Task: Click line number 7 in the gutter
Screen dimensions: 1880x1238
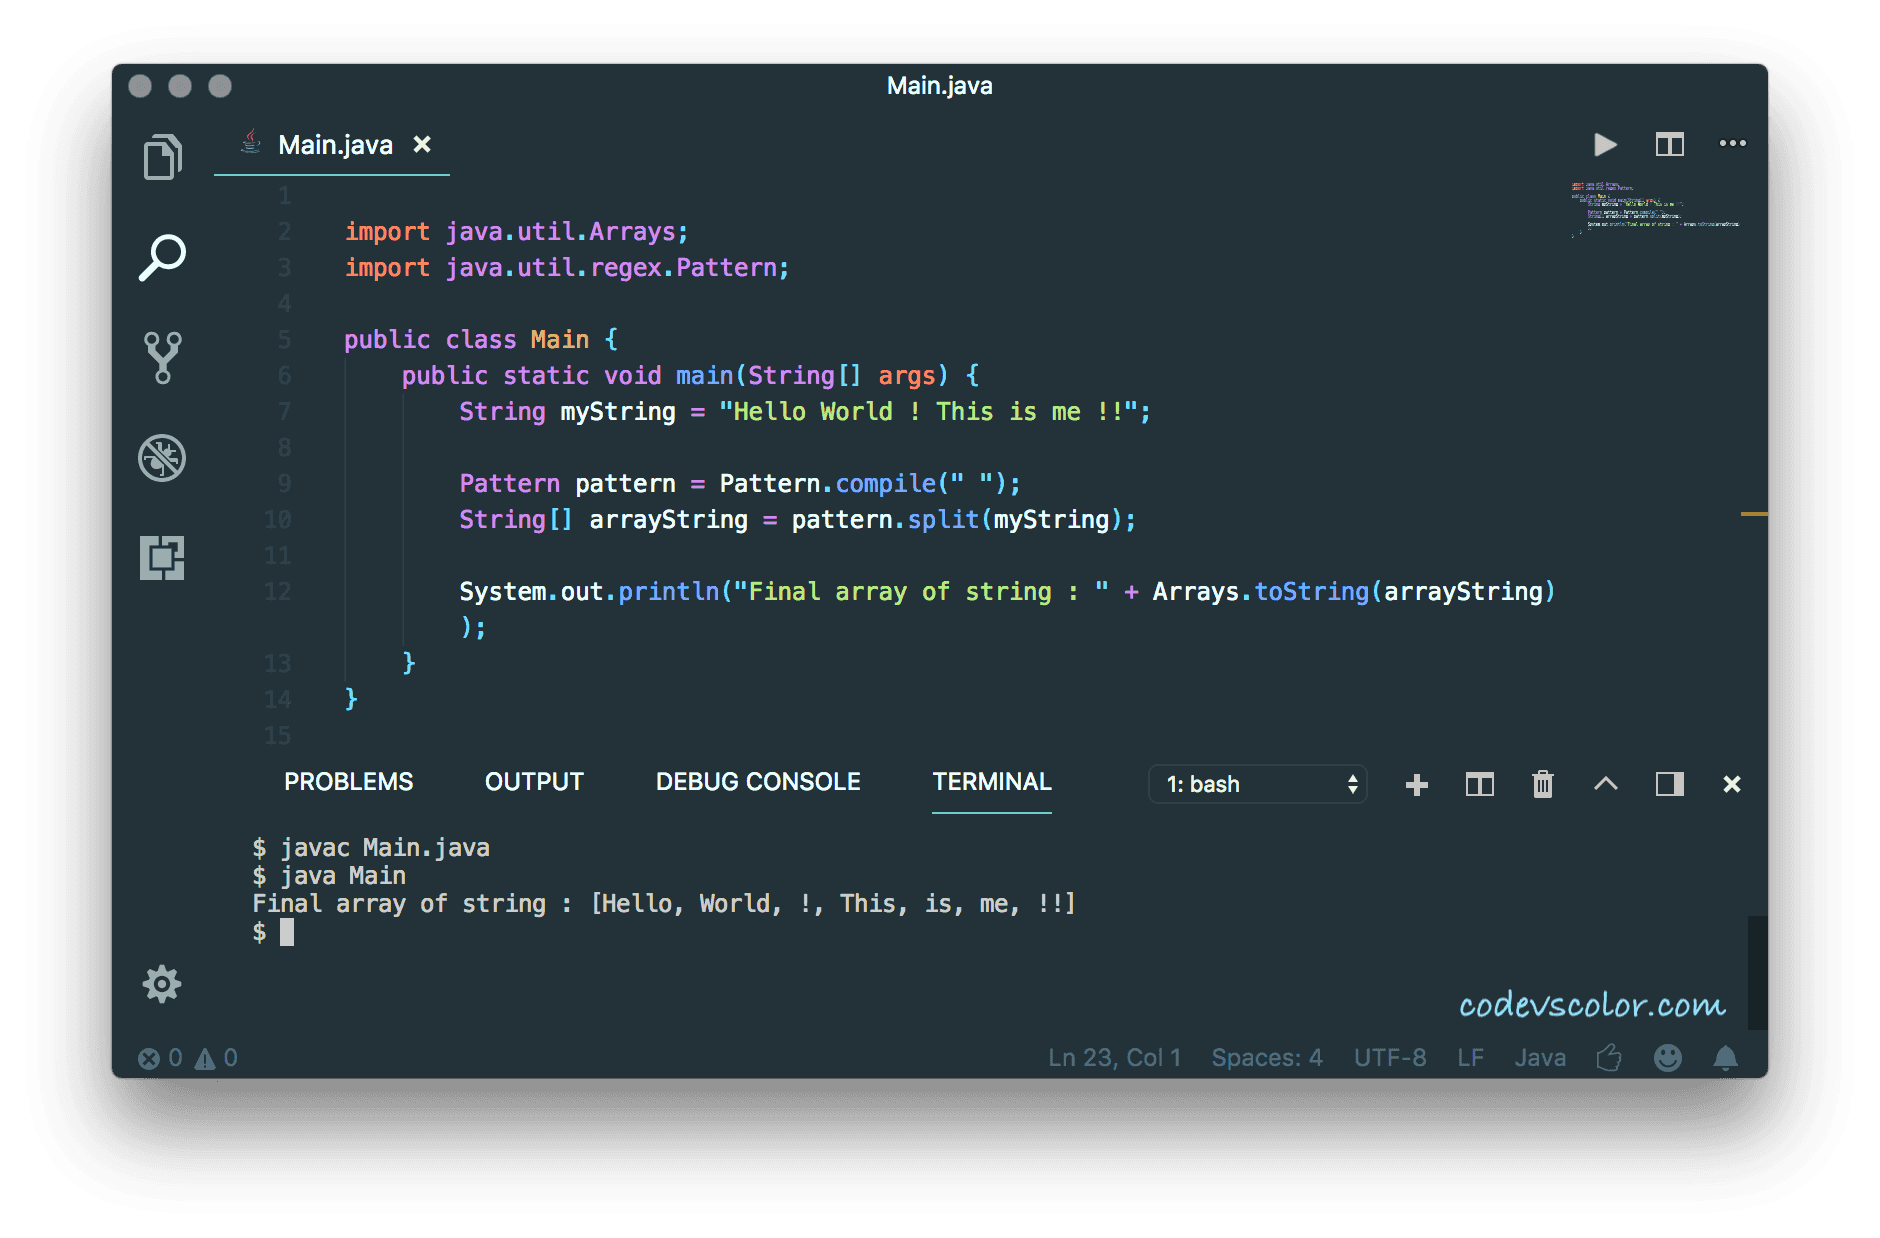Action: click(x=284, y=412)
